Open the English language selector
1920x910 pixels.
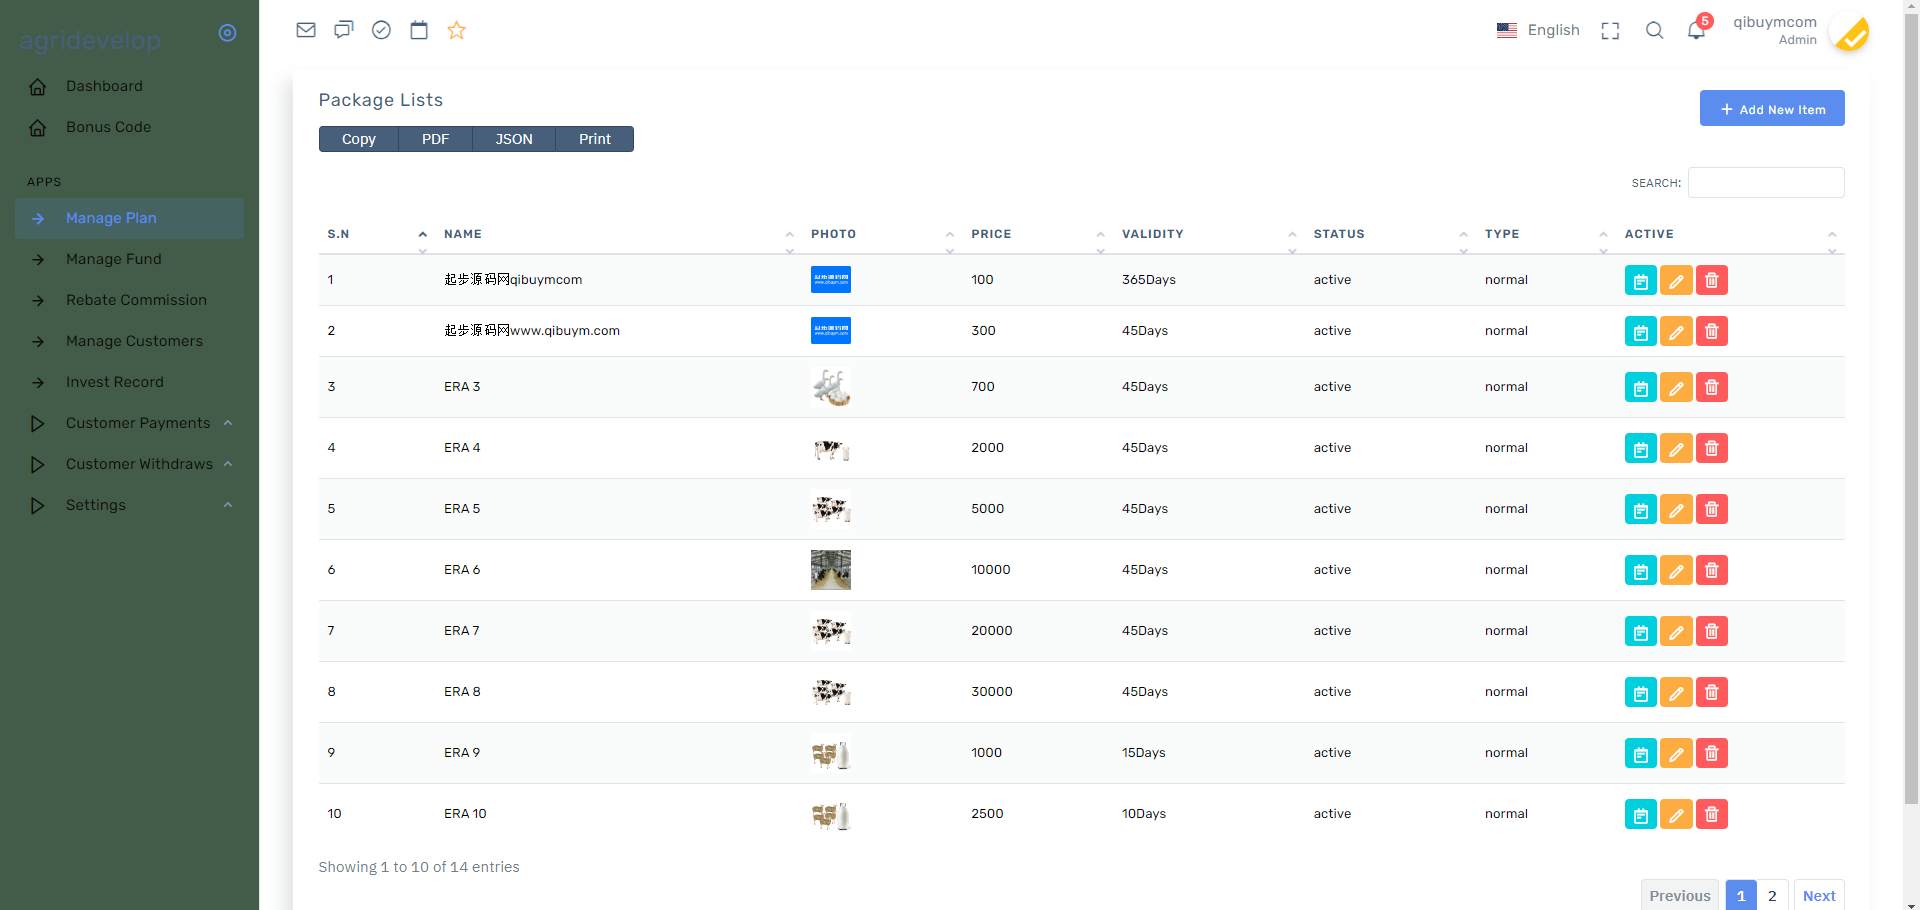[x=1538, y=30]
